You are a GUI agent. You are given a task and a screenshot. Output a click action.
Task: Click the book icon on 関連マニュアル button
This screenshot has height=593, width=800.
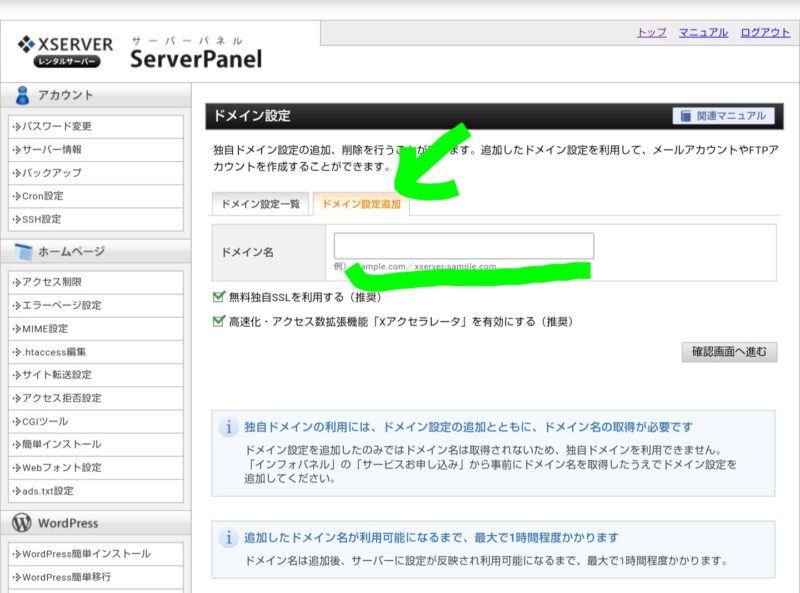(x=686, y=116)
